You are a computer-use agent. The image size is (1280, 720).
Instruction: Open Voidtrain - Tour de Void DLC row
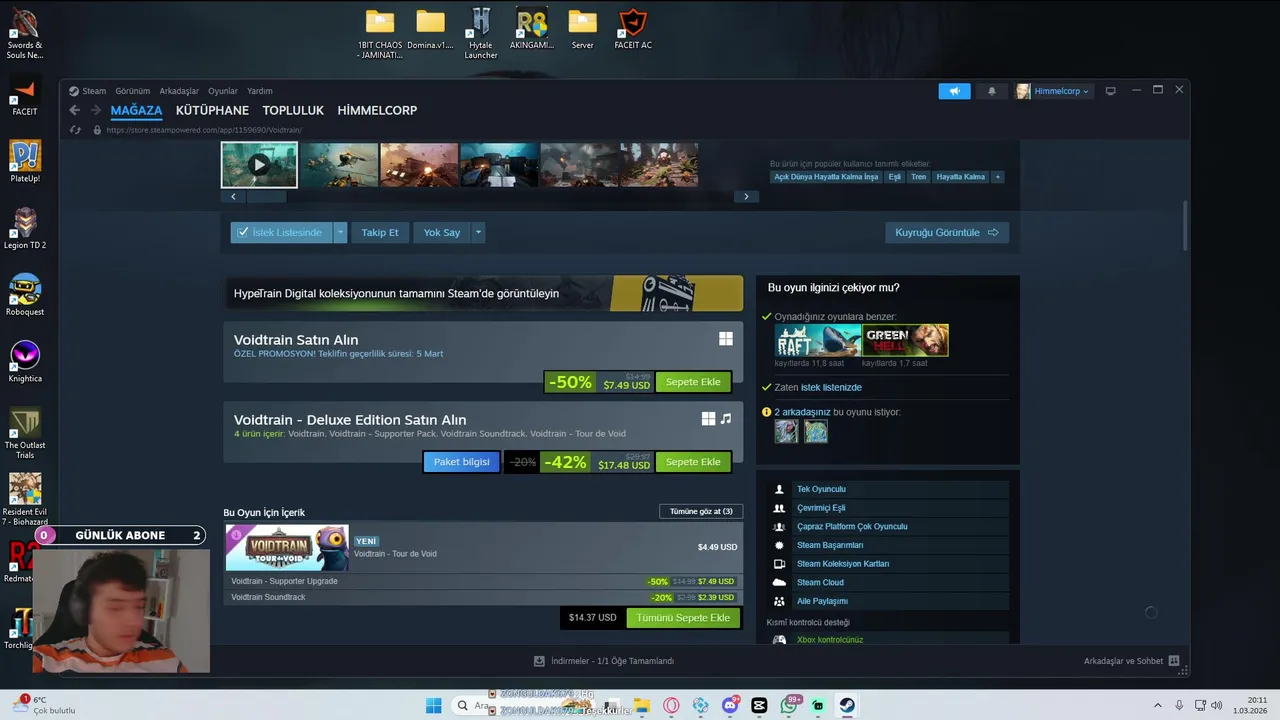pos(483,547)
